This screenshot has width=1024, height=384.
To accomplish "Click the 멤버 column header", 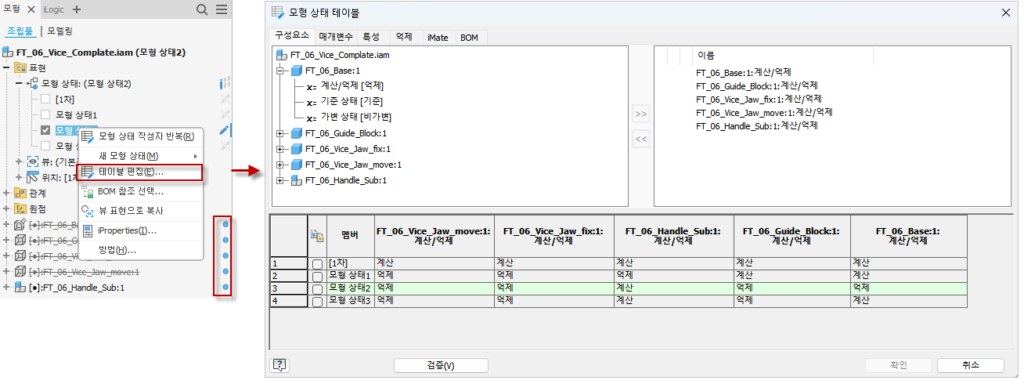I will point(350,236).
